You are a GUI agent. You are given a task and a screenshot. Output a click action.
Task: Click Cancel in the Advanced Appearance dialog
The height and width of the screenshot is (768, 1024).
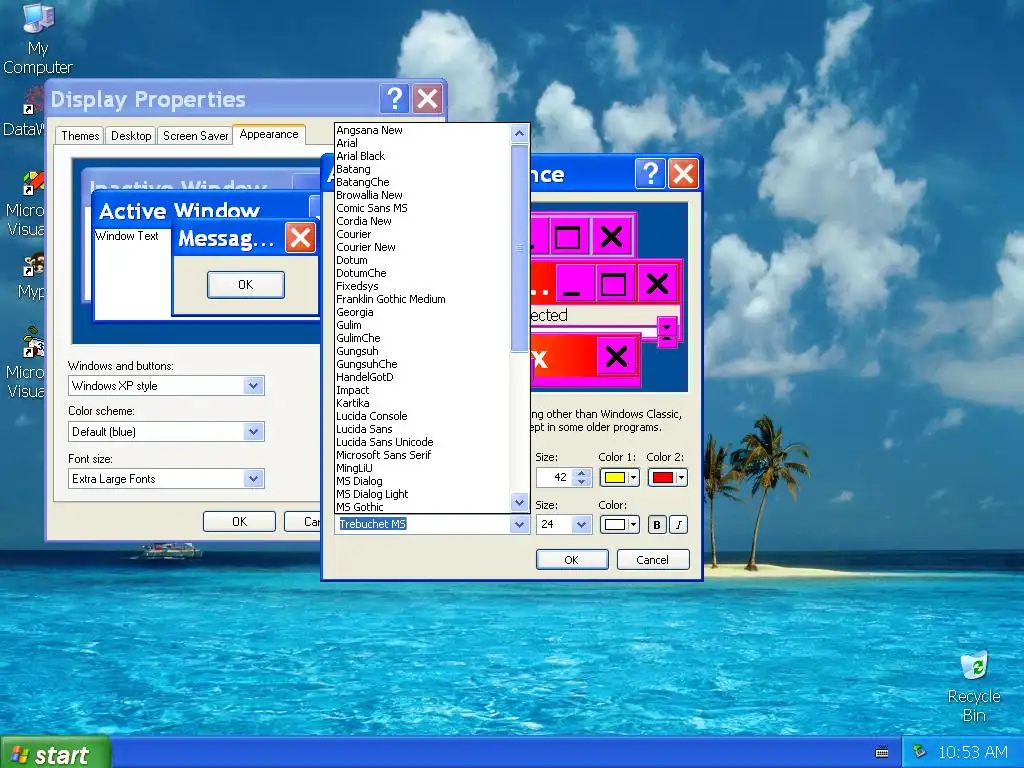[x=652, y=560]
